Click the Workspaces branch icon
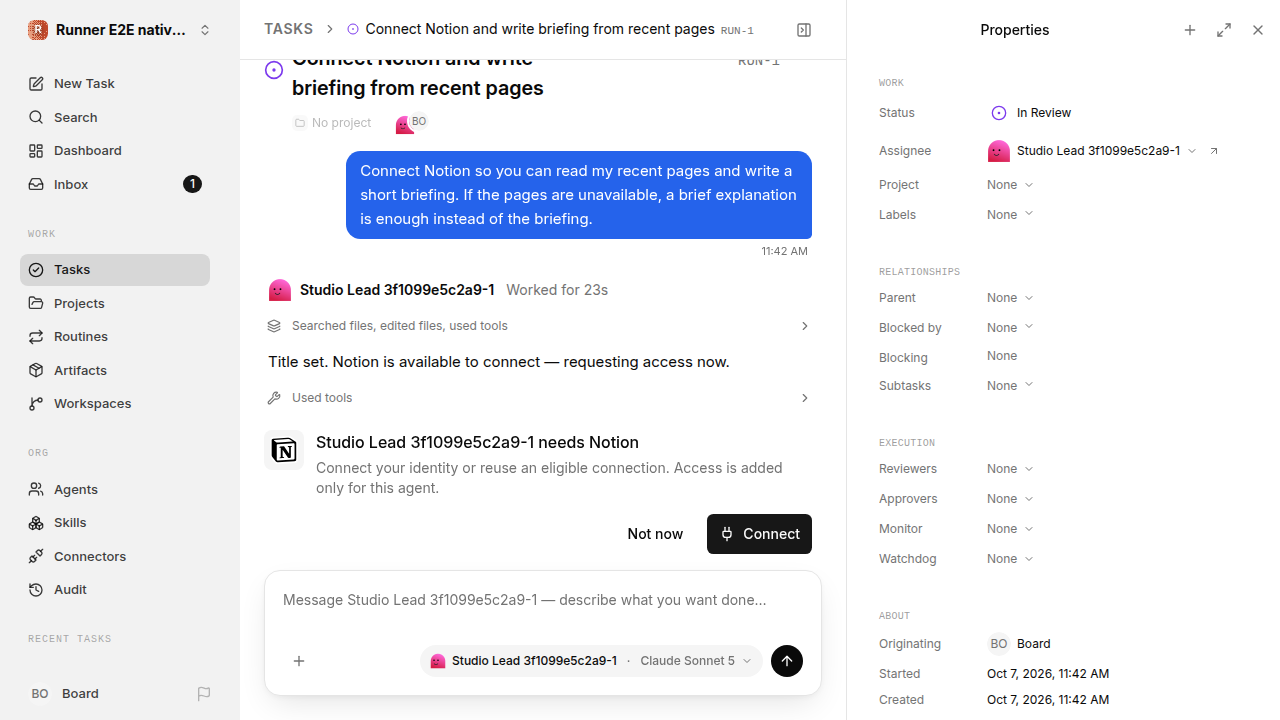Screen dimensions: 1280x720 [x=36, y=404]
